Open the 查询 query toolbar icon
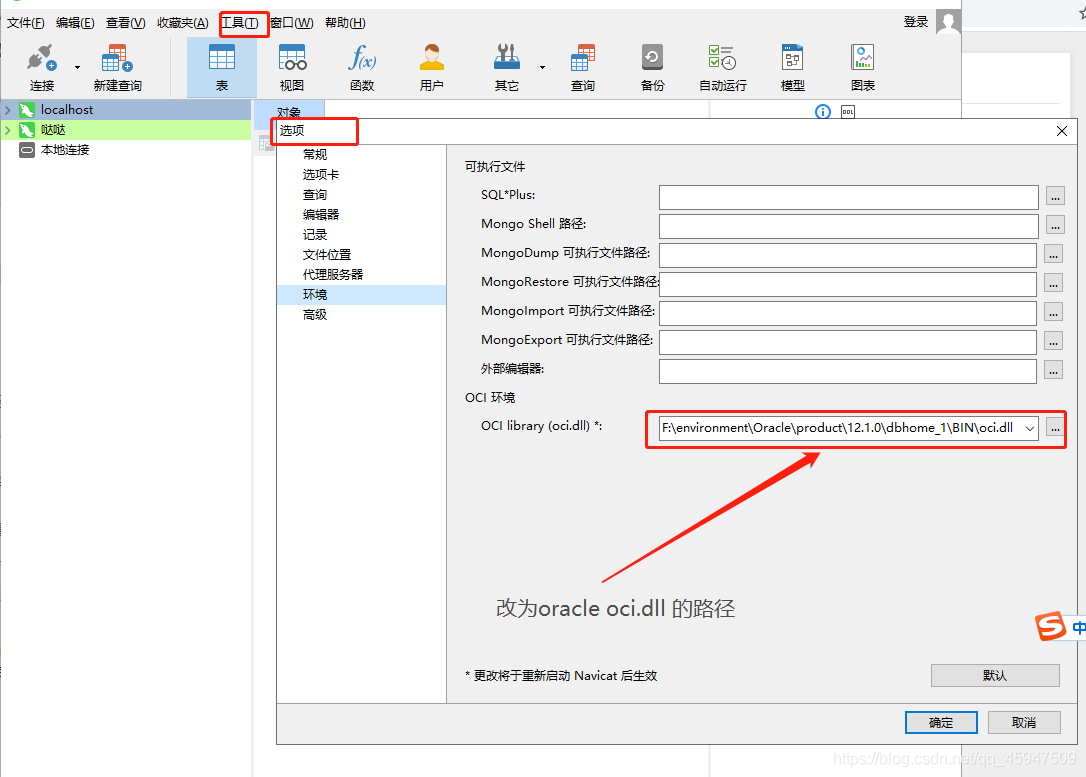 [582, 67]
